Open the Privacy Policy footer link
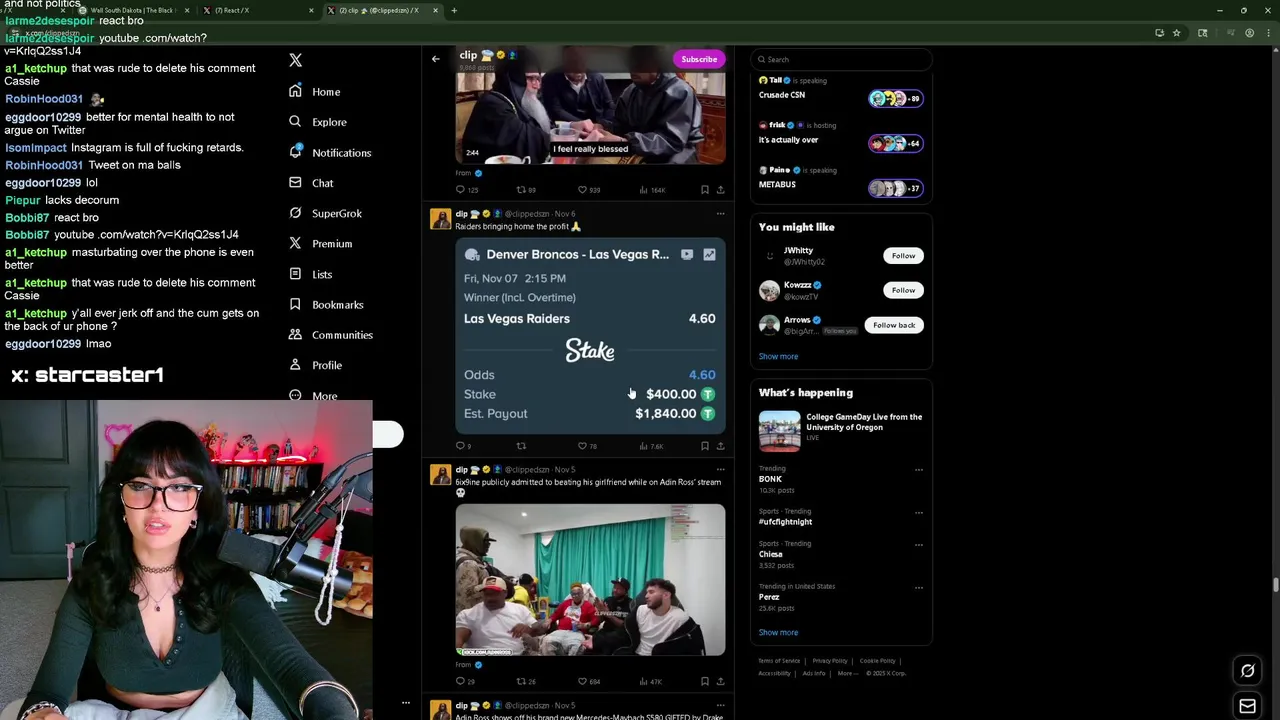Image resolution: width=1280 pixels, height=720 pixels. (x=830, y=661)
